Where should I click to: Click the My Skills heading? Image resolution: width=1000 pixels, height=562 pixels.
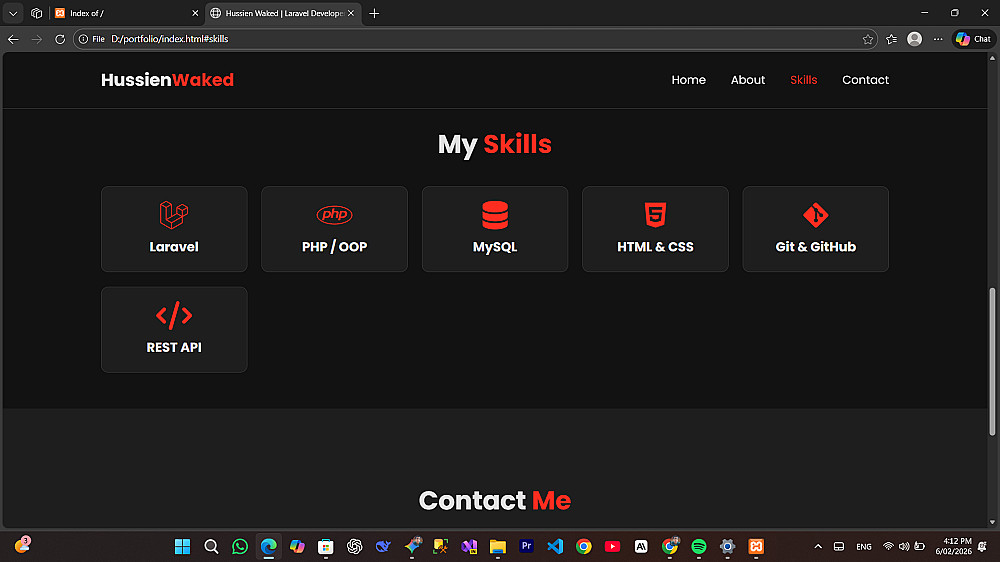494,144
